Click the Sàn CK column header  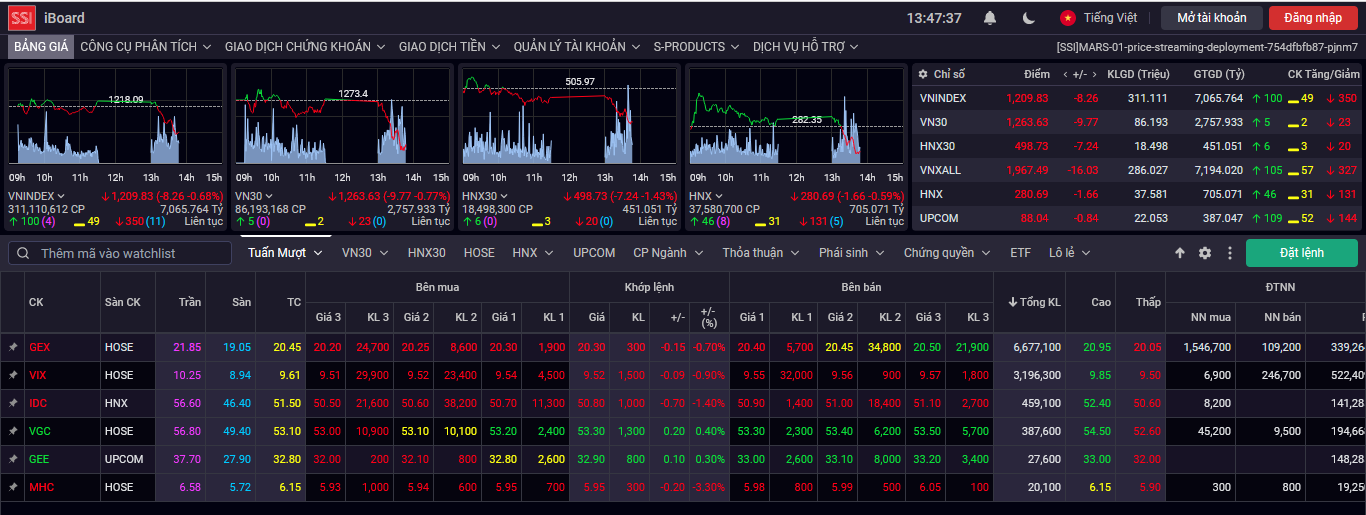tap(122, 302)
